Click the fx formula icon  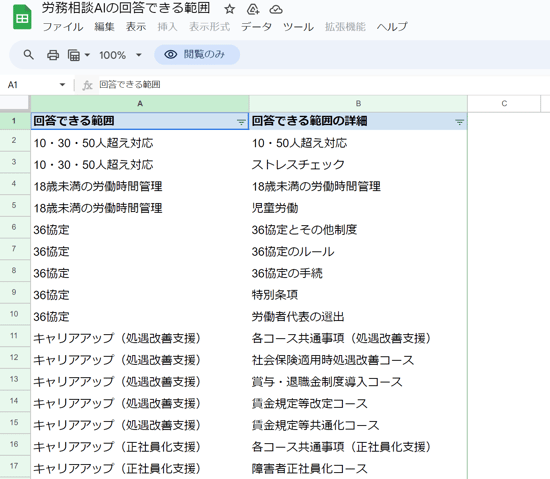click(87, 85)
